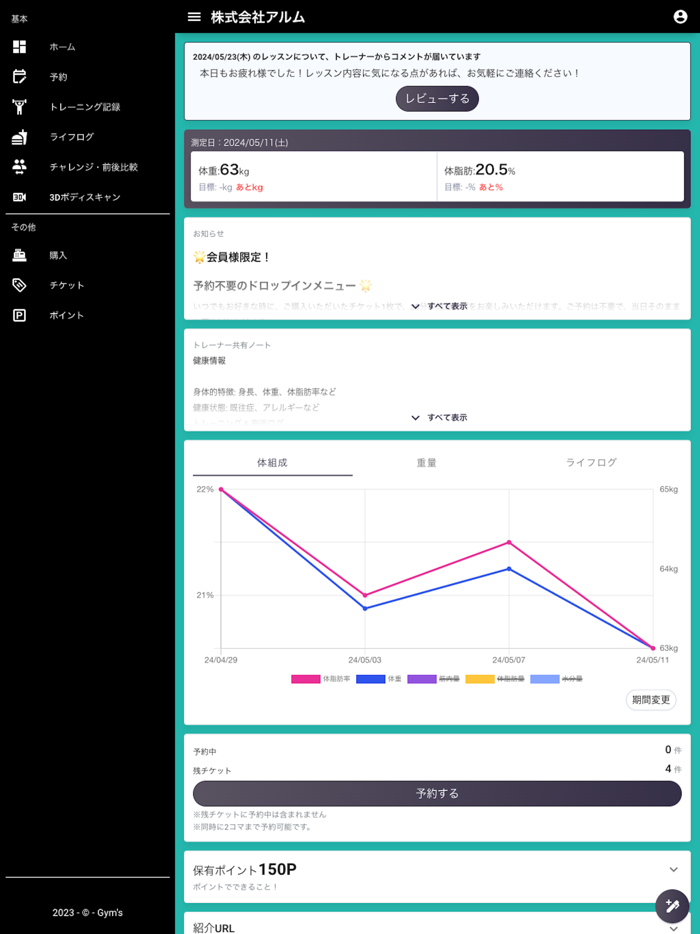Click the floating magic wand edit button

click(672, 907)
